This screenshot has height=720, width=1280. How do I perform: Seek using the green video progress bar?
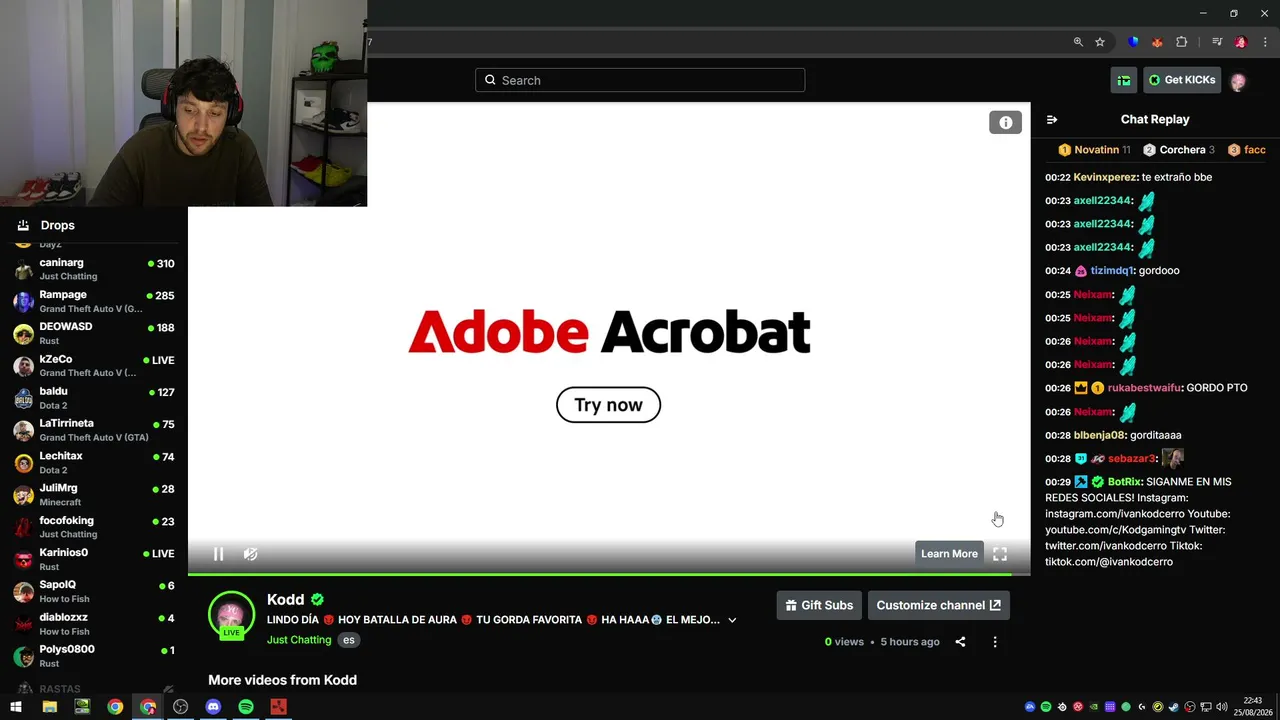coord(608,574)
